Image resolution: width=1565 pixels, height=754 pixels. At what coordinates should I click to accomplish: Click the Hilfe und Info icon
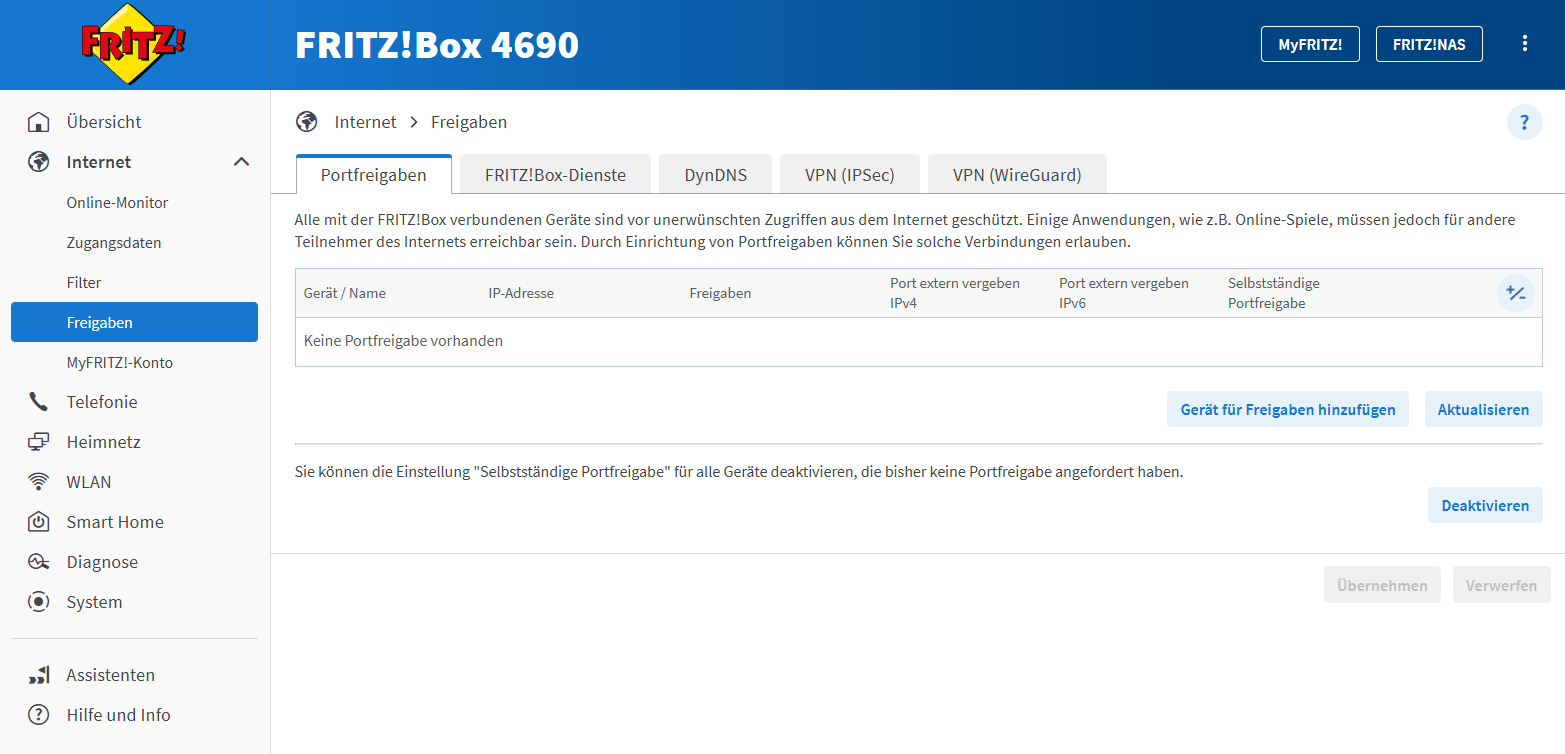[39, 715]
